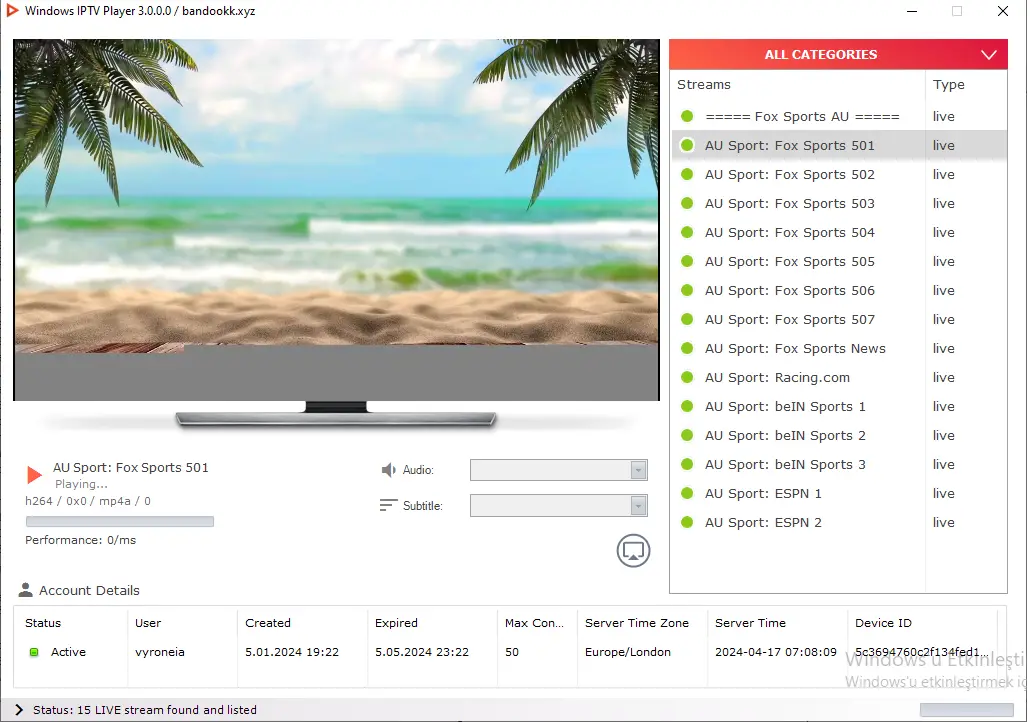Click the Account Details person icon
Screen dimensions: 1030x722
point(26,590)
